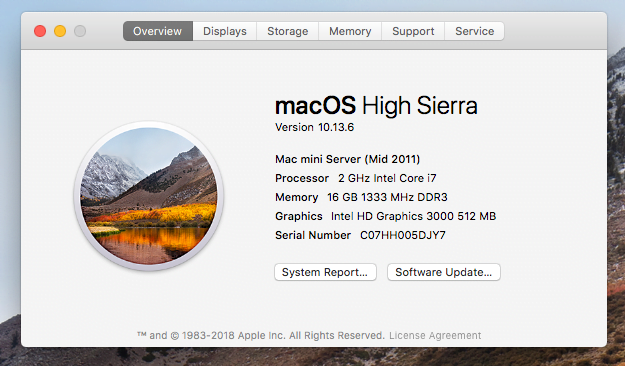Viewport: 625px width, 366px height.
Task: Click the Software Update... button
Action: 444,272
